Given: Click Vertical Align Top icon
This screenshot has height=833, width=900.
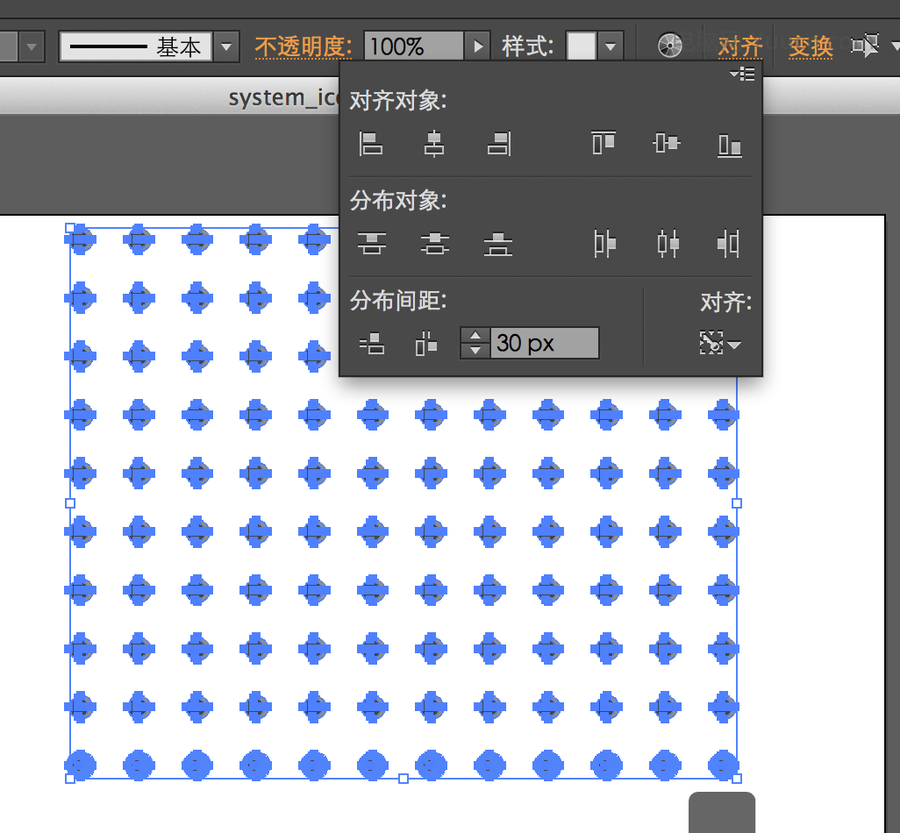Looking at the screenshot, I should tap(604, 143).
